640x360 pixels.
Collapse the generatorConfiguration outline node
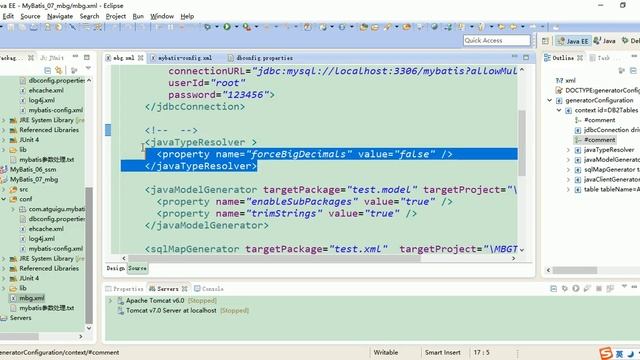[549, 100]
